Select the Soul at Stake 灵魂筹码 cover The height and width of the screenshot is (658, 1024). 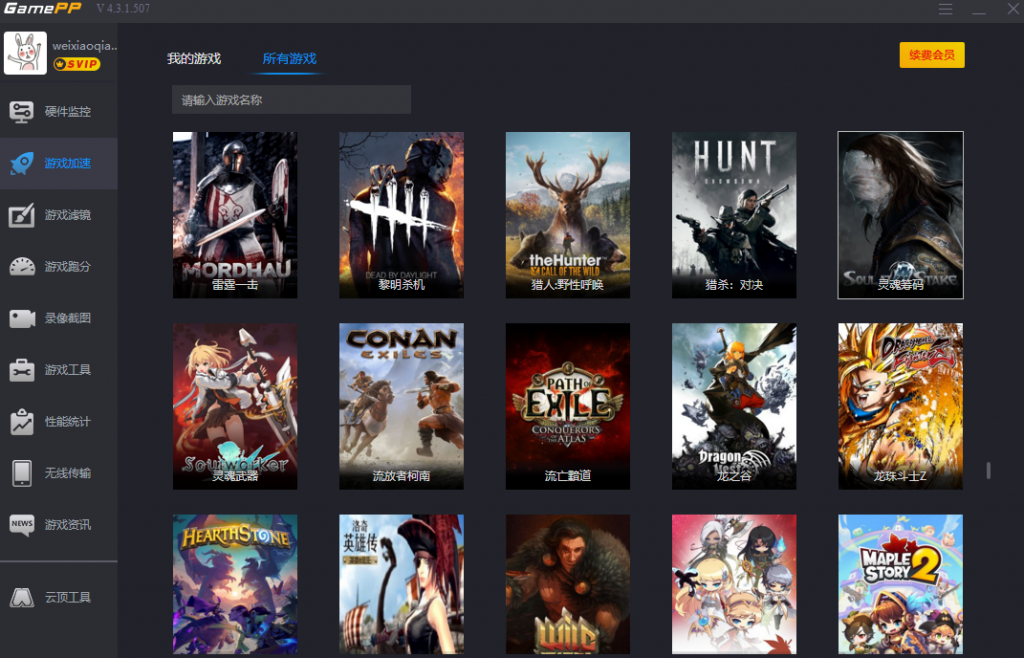tap(901, 215)
